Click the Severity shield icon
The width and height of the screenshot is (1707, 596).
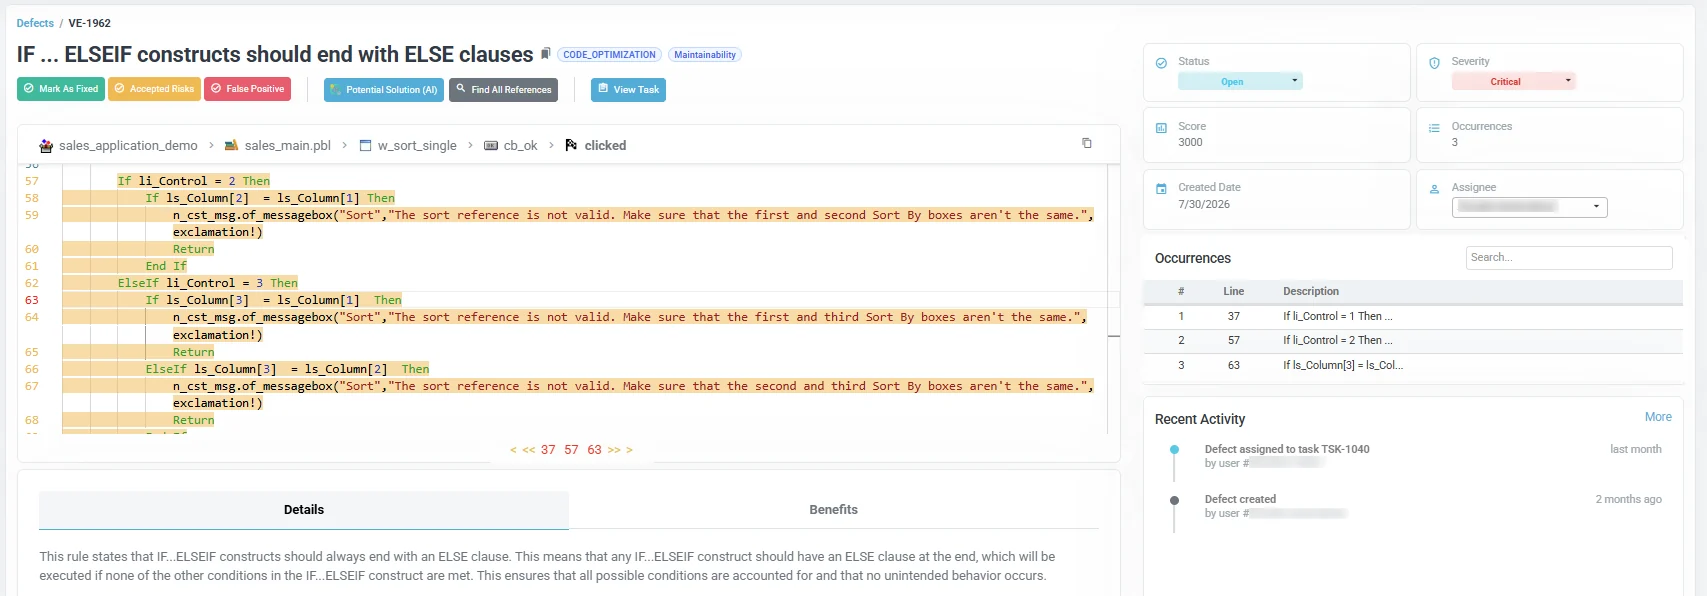click(x=1434, y=63)
